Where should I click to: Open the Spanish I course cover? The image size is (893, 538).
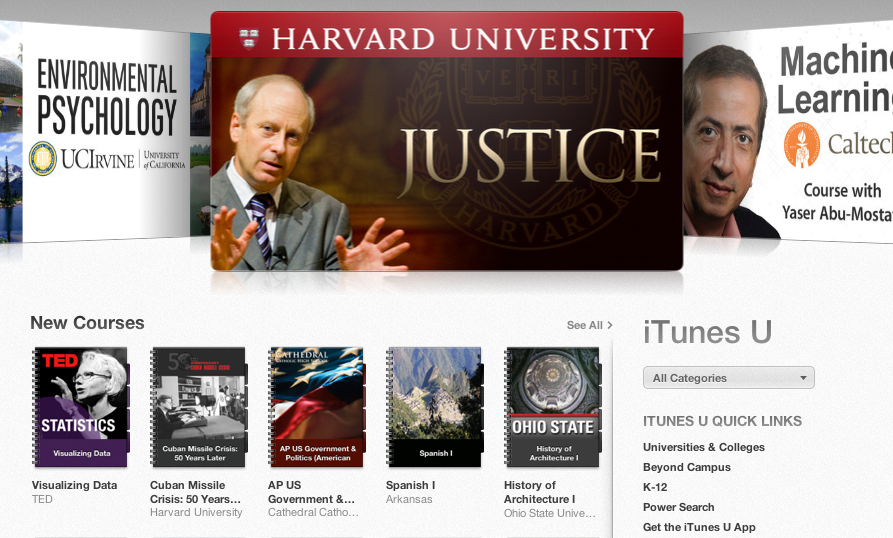[435, 407]
